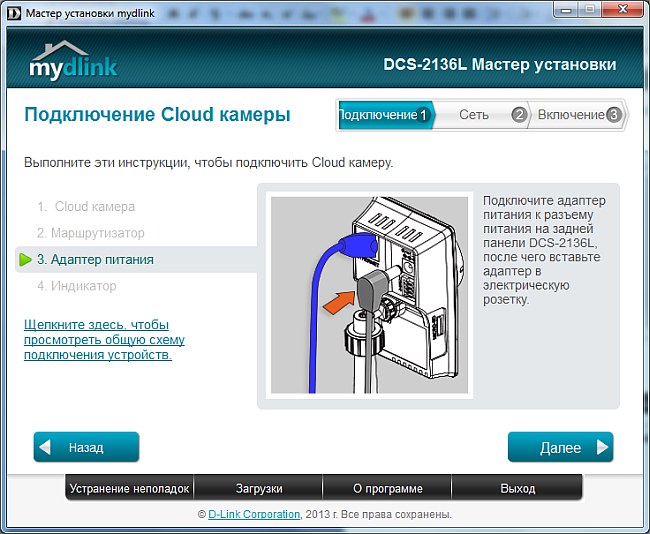650x534 pixels.
Task: Click the camera power adapter illustration
Action: click(x=370, y=295)
